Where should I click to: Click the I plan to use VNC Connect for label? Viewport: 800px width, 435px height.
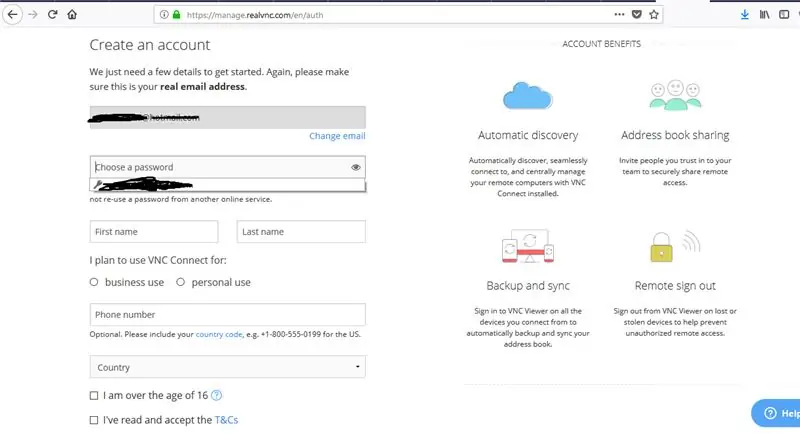158,260
